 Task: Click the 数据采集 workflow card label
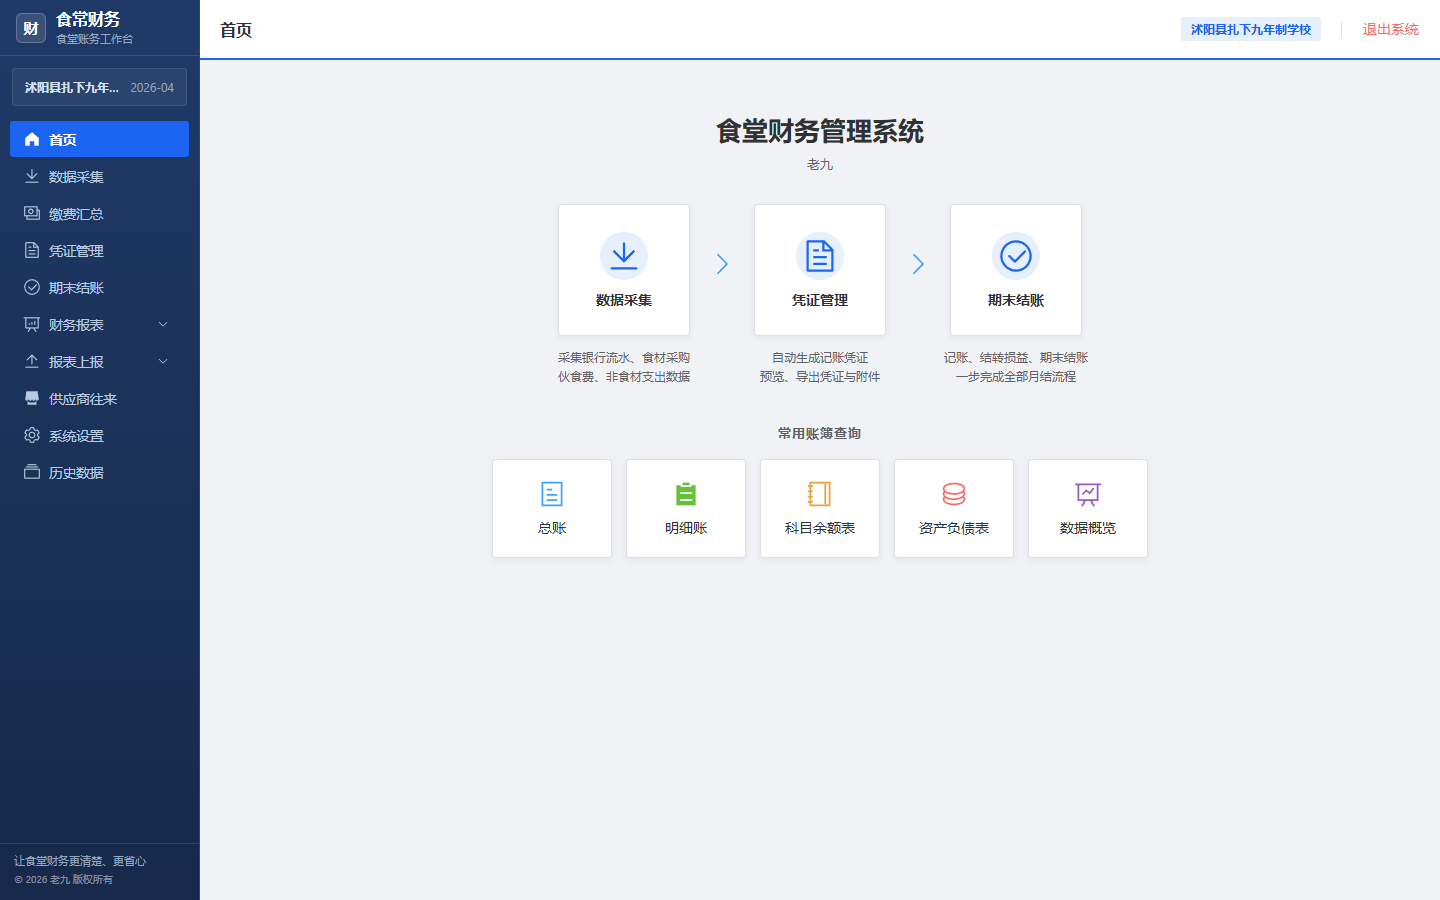click(624, 300)
